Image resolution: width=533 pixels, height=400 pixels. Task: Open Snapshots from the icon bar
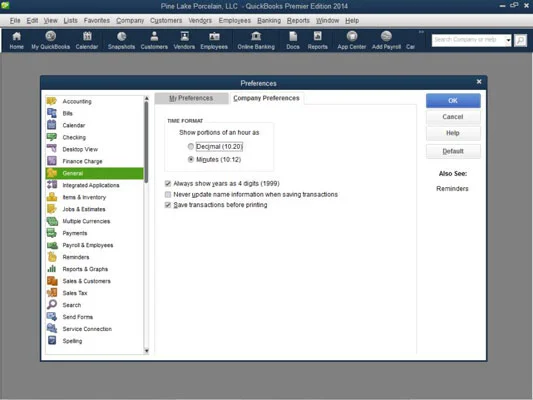pos(121,40)
